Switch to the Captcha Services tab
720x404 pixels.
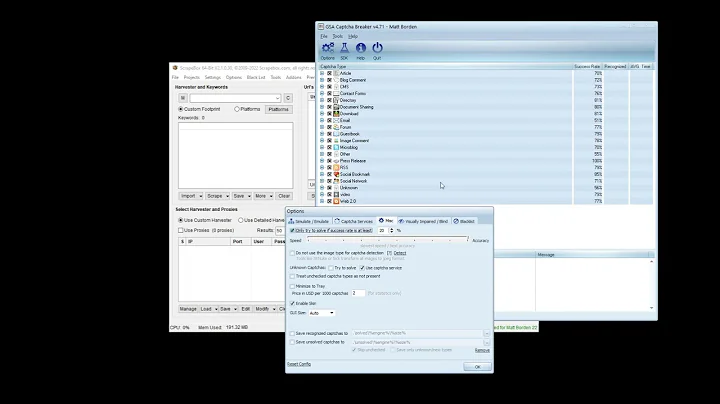(354, 221)
